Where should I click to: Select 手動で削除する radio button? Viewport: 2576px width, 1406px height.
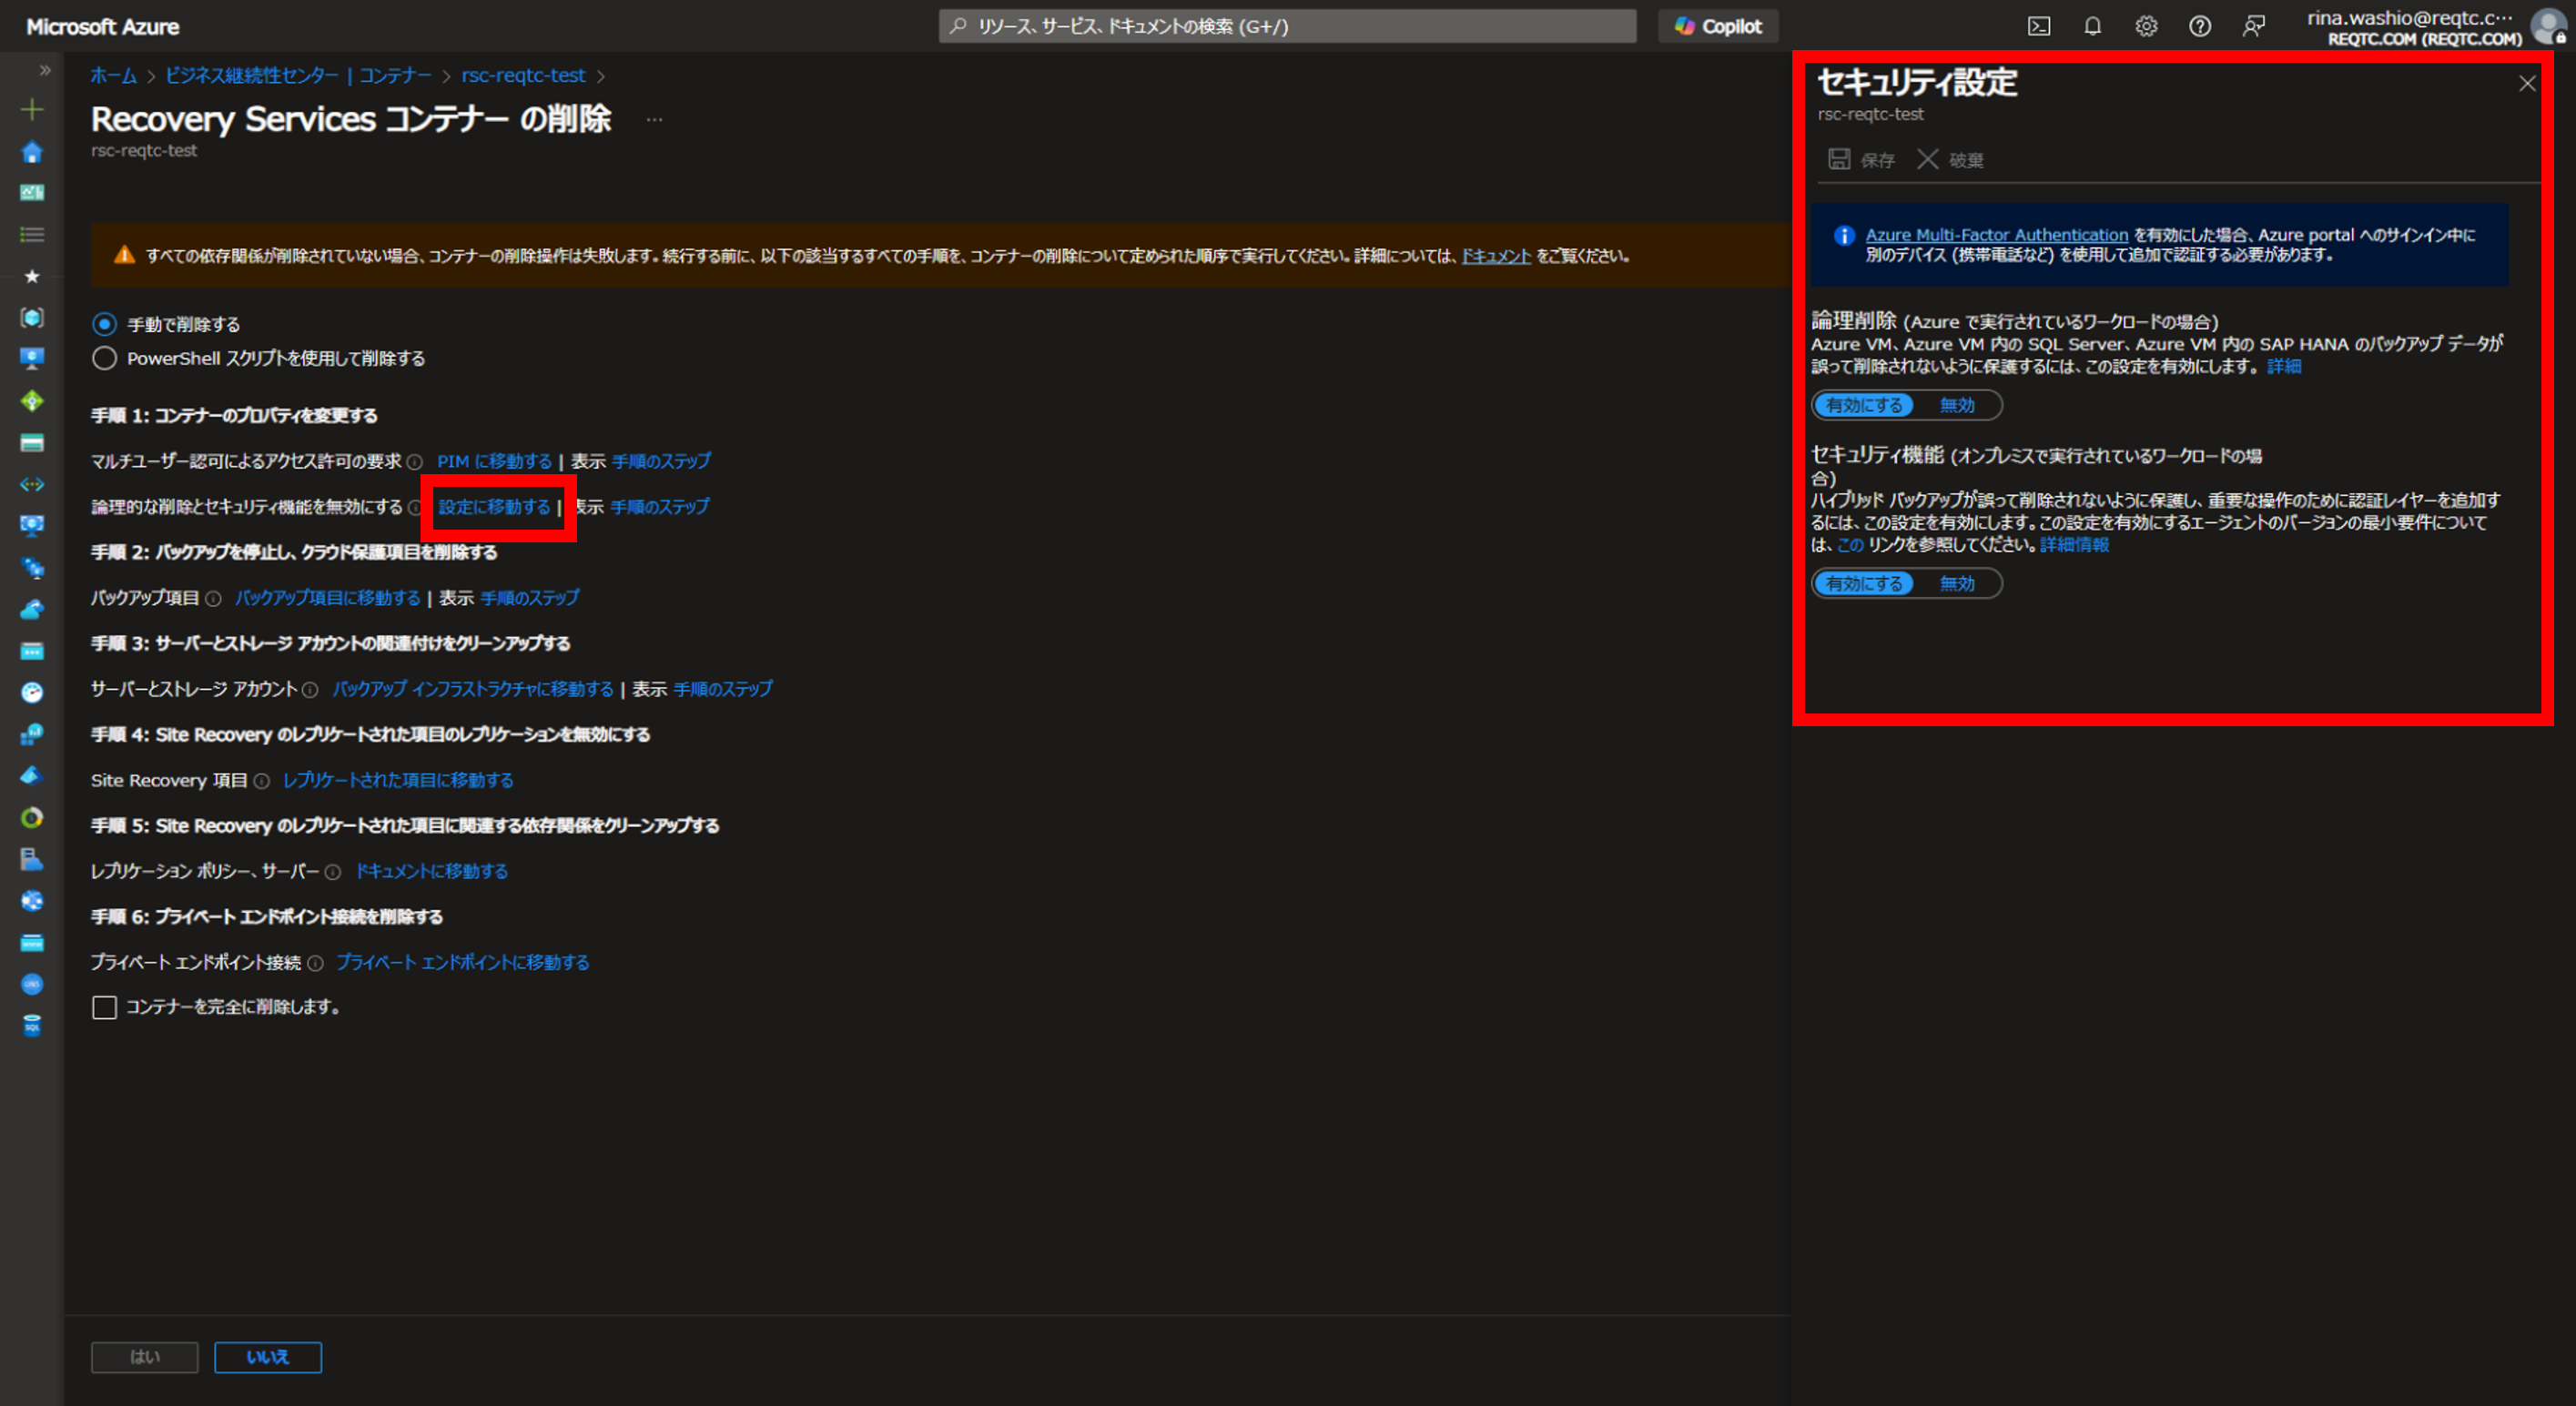pyautogui.click(x=104, y=324)
